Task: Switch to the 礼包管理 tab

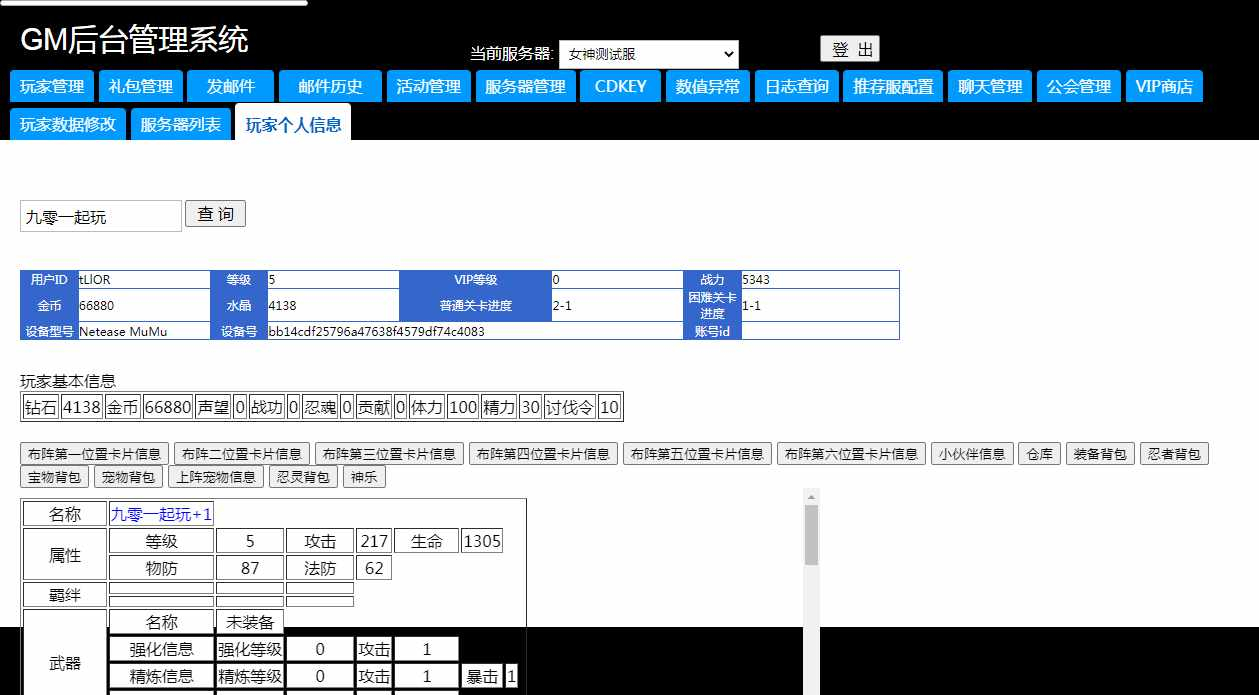Action: pyautogui.click(x=141, y=87)
